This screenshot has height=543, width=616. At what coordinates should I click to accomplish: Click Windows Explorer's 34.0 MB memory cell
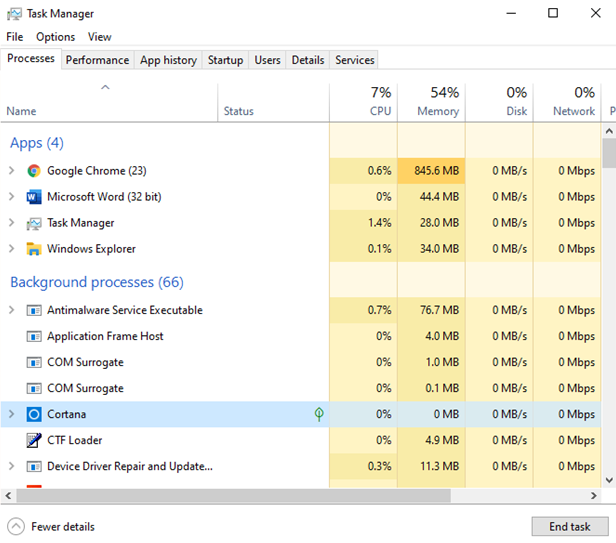431,249
